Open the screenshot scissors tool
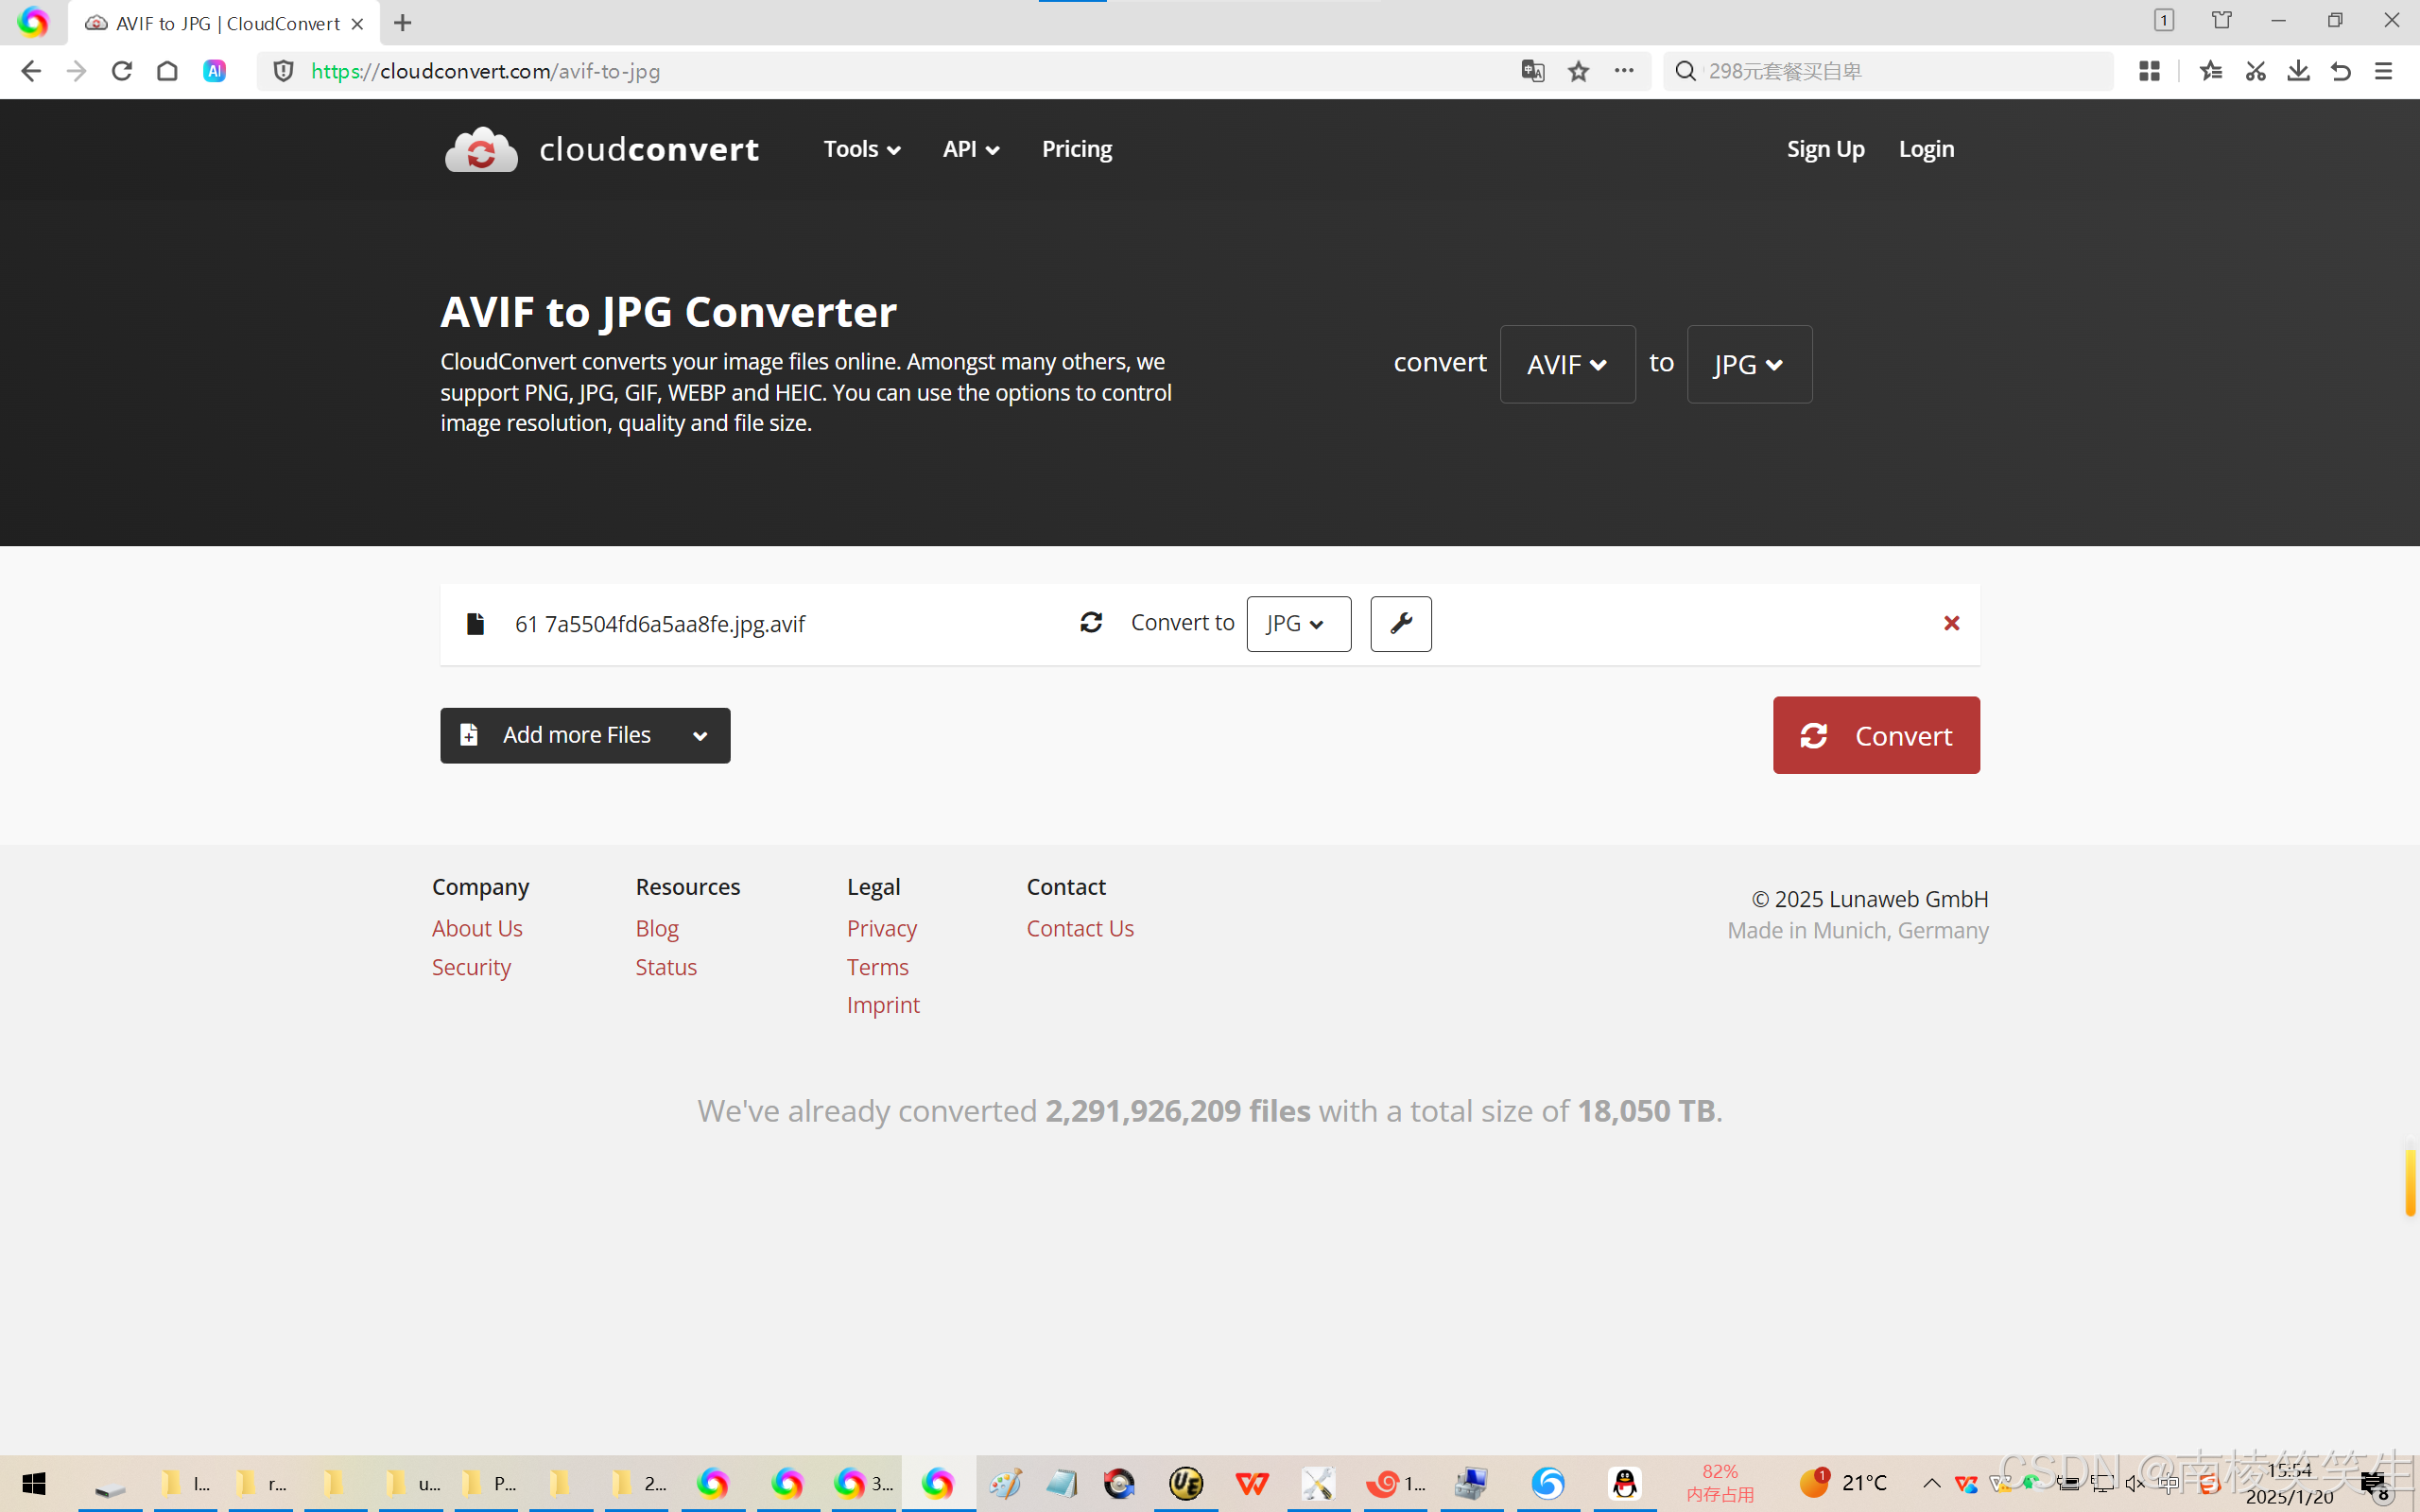 (2255, 71)
